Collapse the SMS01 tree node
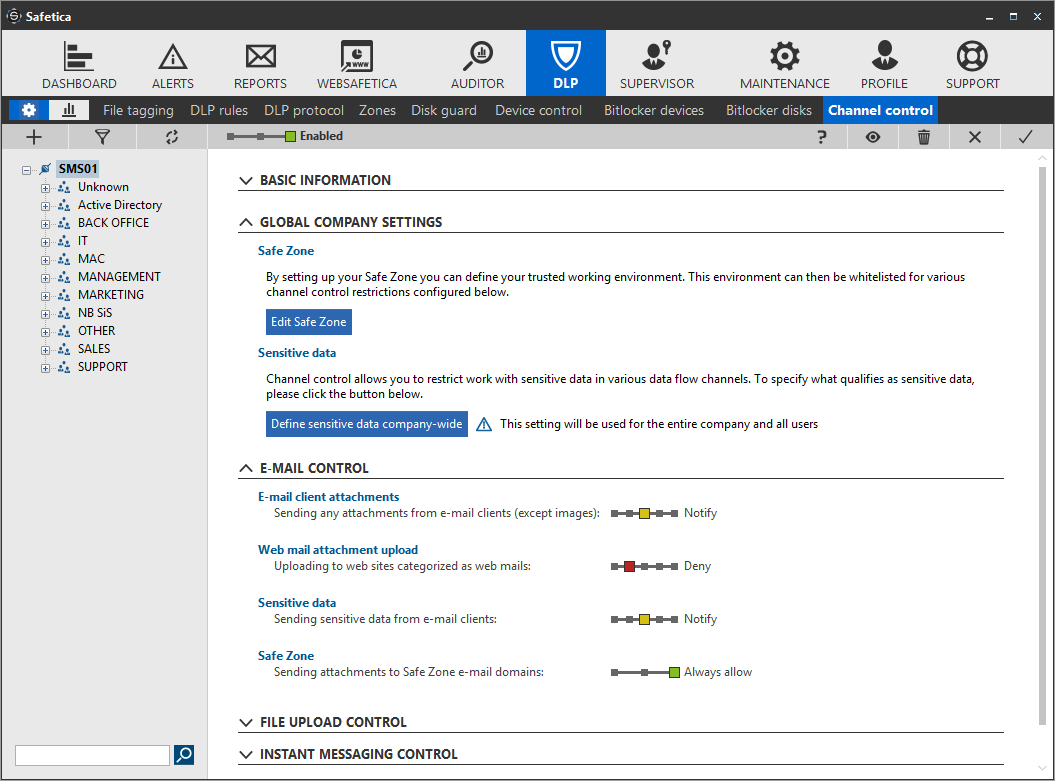 pyautogui.click(x=26, y=170)
